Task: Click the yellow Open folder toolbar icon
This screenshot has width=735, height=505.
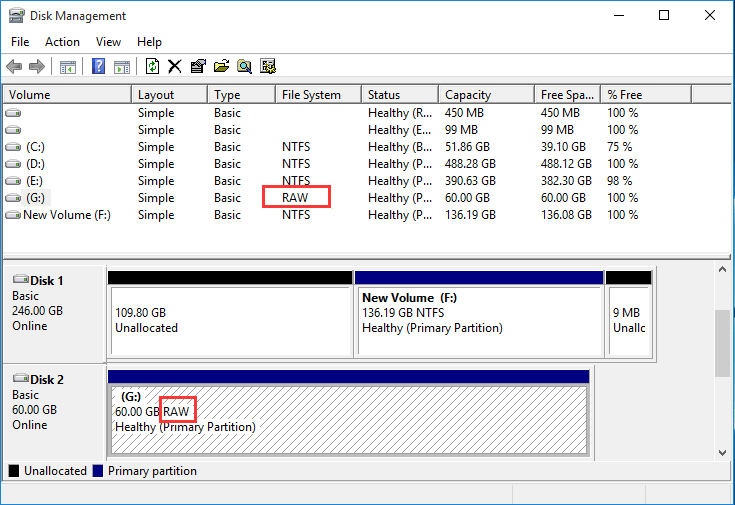Action: [221, 66]
